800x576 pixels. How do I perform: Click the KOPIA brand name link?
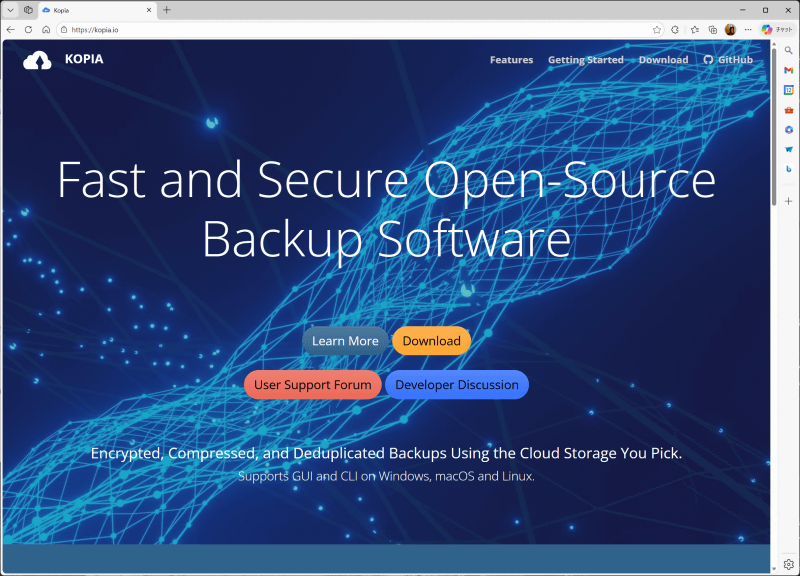(x=84, y=59)
